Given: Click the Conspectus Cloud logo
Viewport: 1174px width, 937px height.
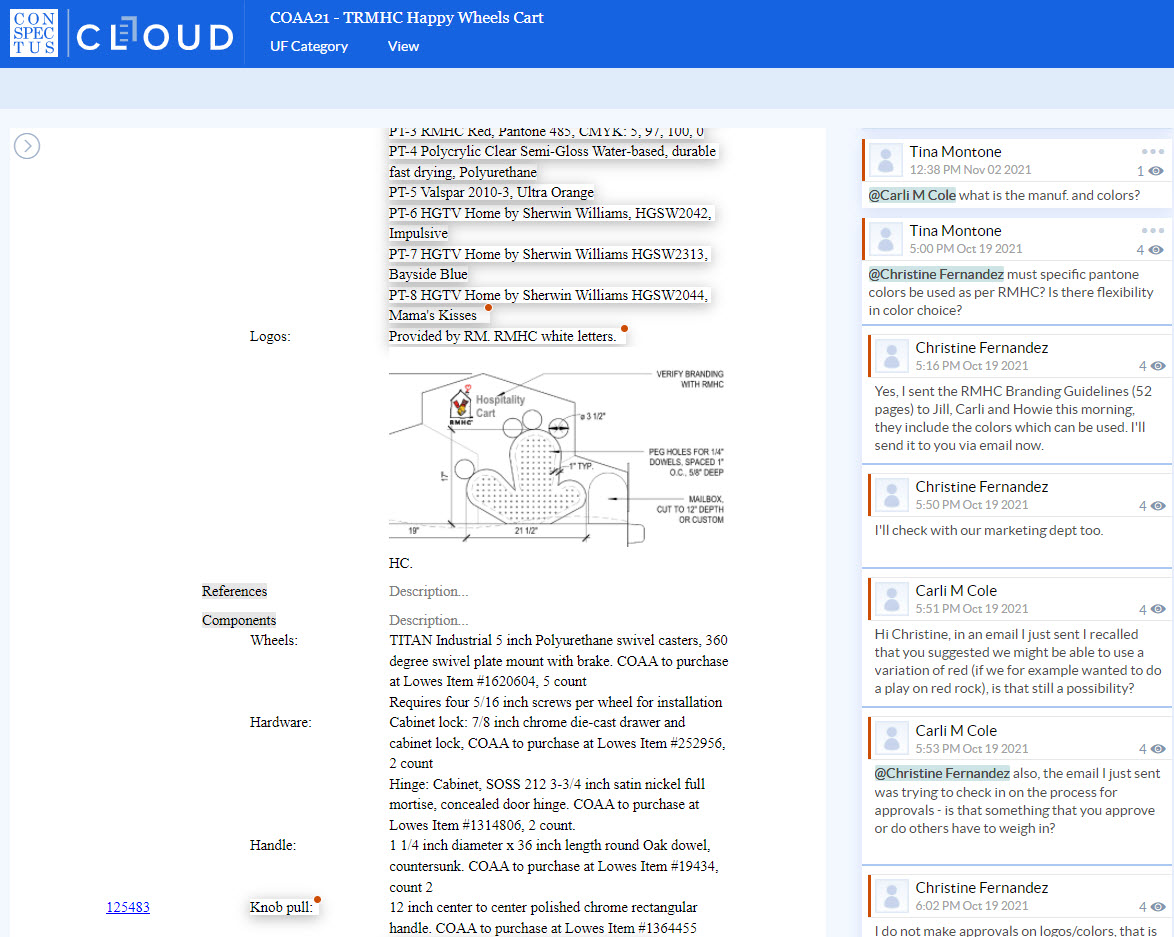Looking at the screenshot, I should tap(122, 34).
